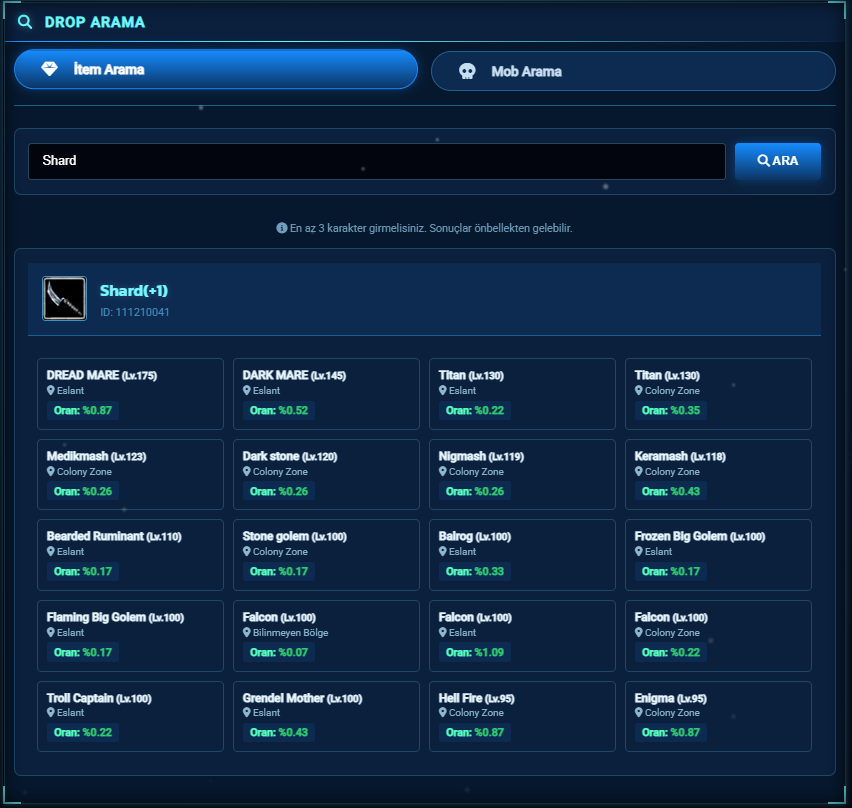Click the location pin in DREAD MARE card

(51, 390)
